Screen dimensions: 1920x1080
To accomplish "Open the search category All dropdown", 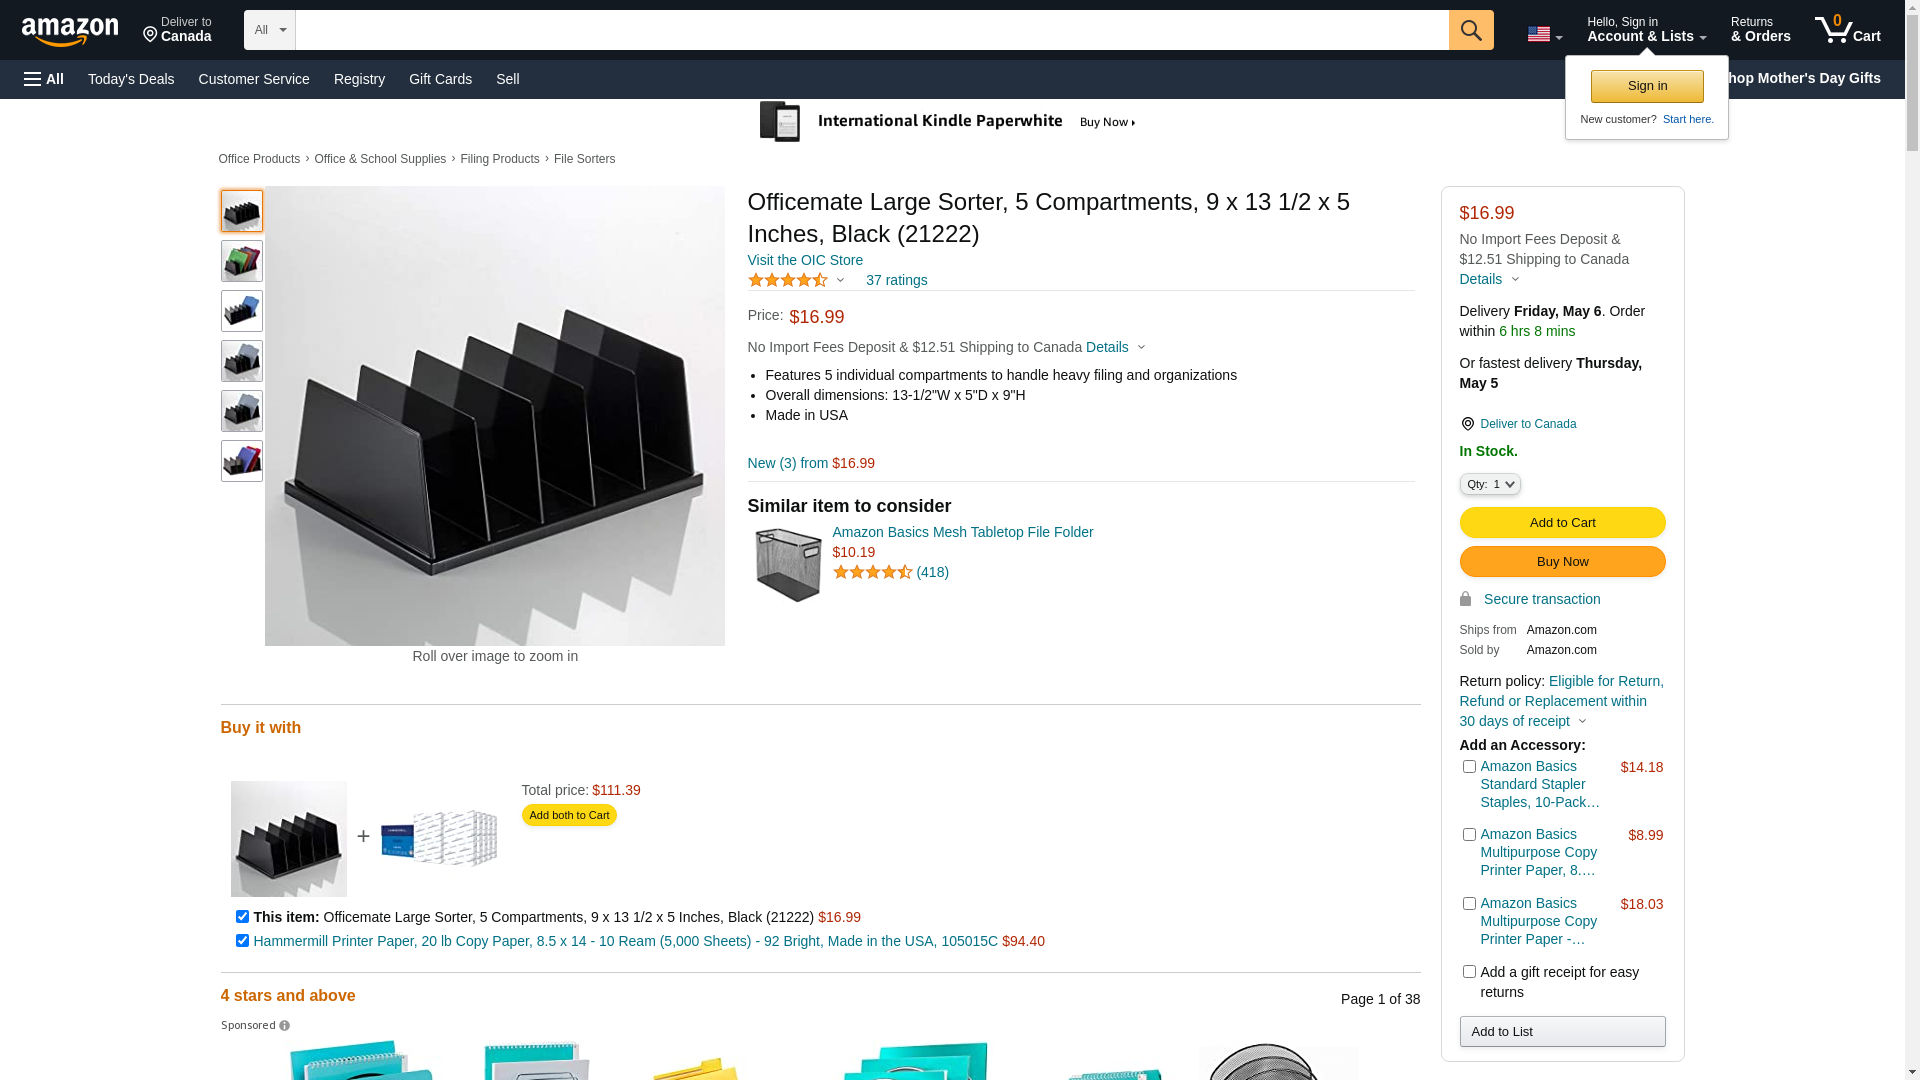I will (269, 30).
